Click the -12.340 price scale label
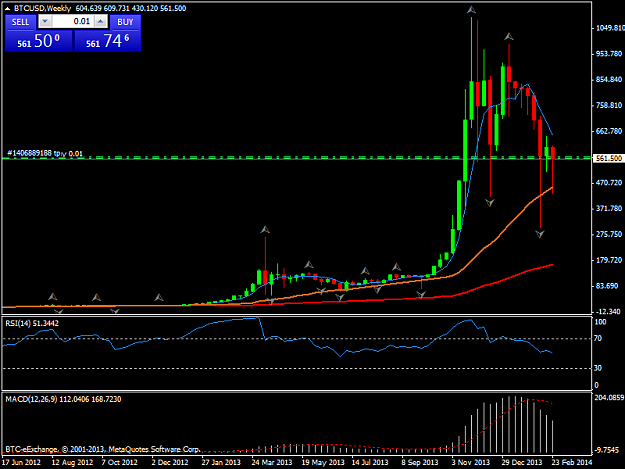 pos(607,311)
